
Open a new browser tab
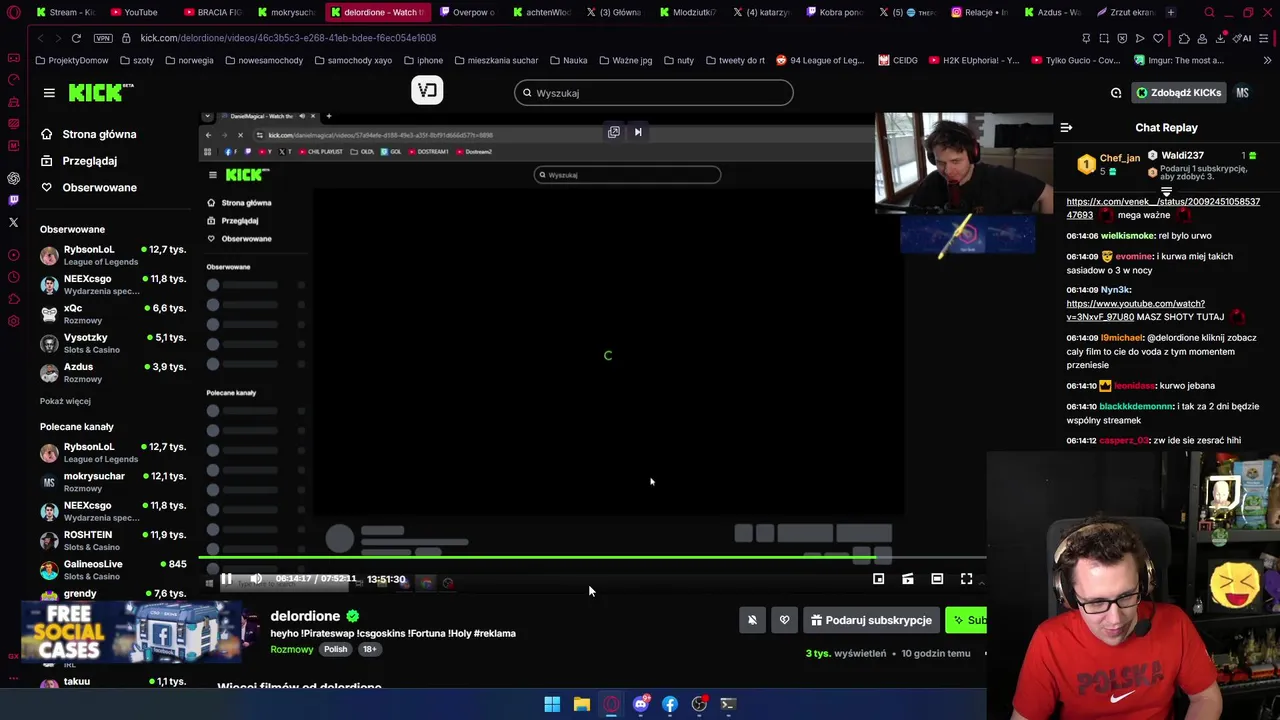(x=1170, y=12)
